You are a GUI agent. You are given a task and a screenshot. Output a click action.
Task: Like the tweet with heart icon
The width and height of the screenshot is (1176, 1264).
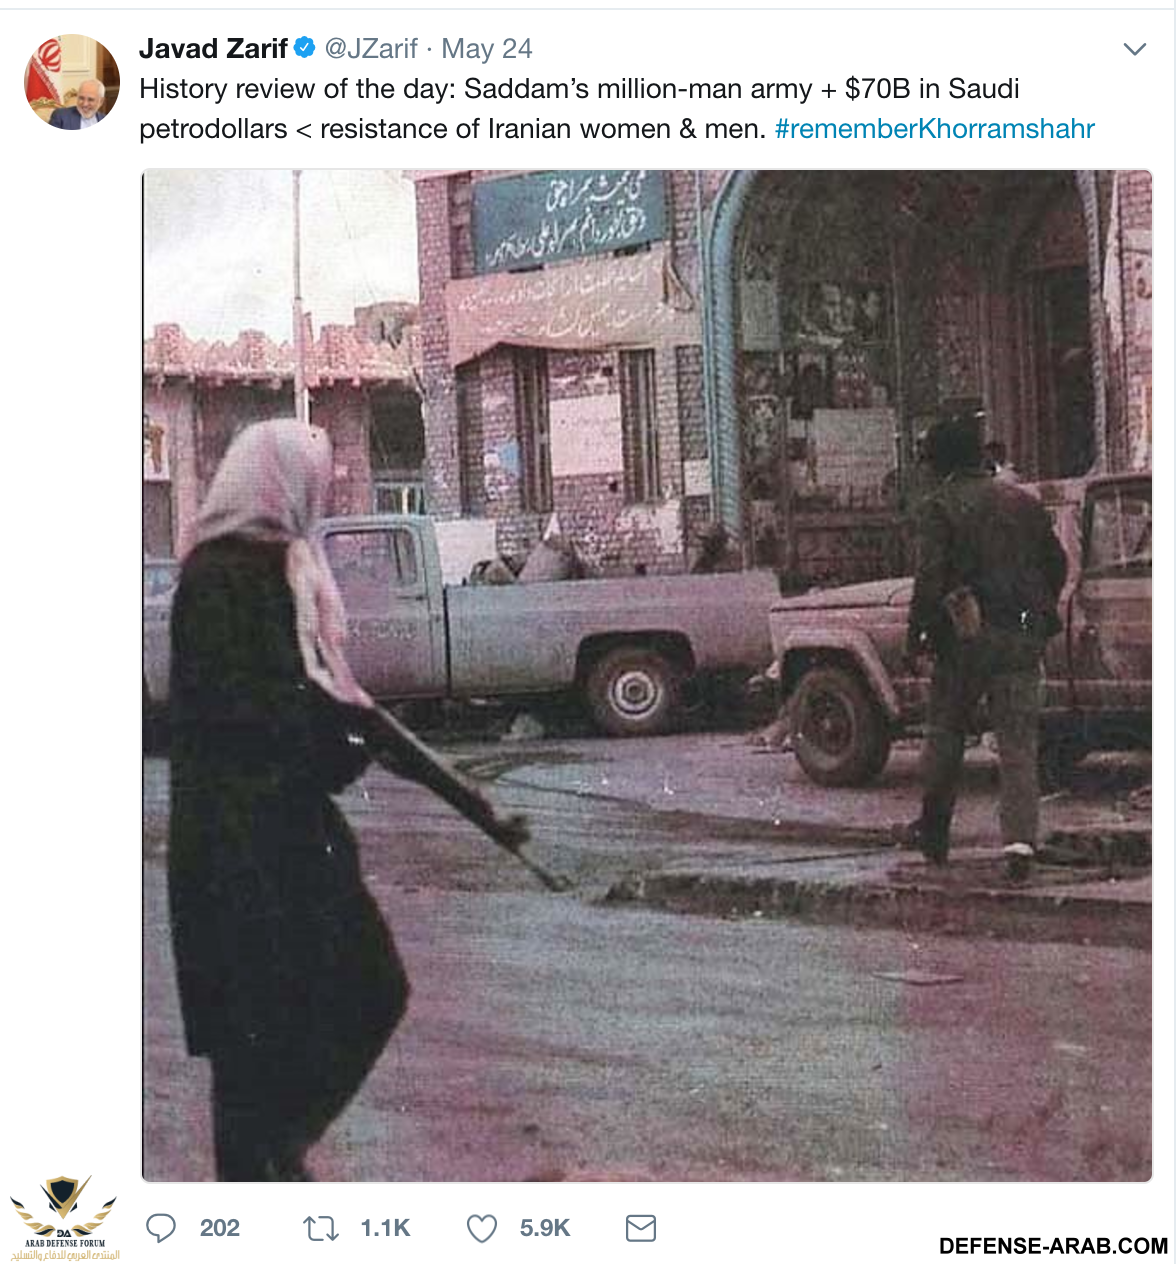[482, 1228]
